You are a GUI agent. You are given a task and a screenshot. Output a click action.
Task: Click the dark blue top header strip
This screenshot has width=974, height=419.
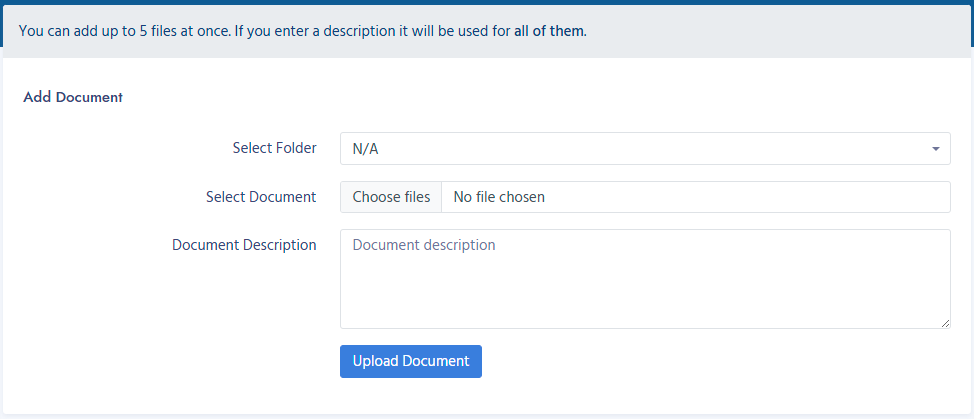click(487, 2)
